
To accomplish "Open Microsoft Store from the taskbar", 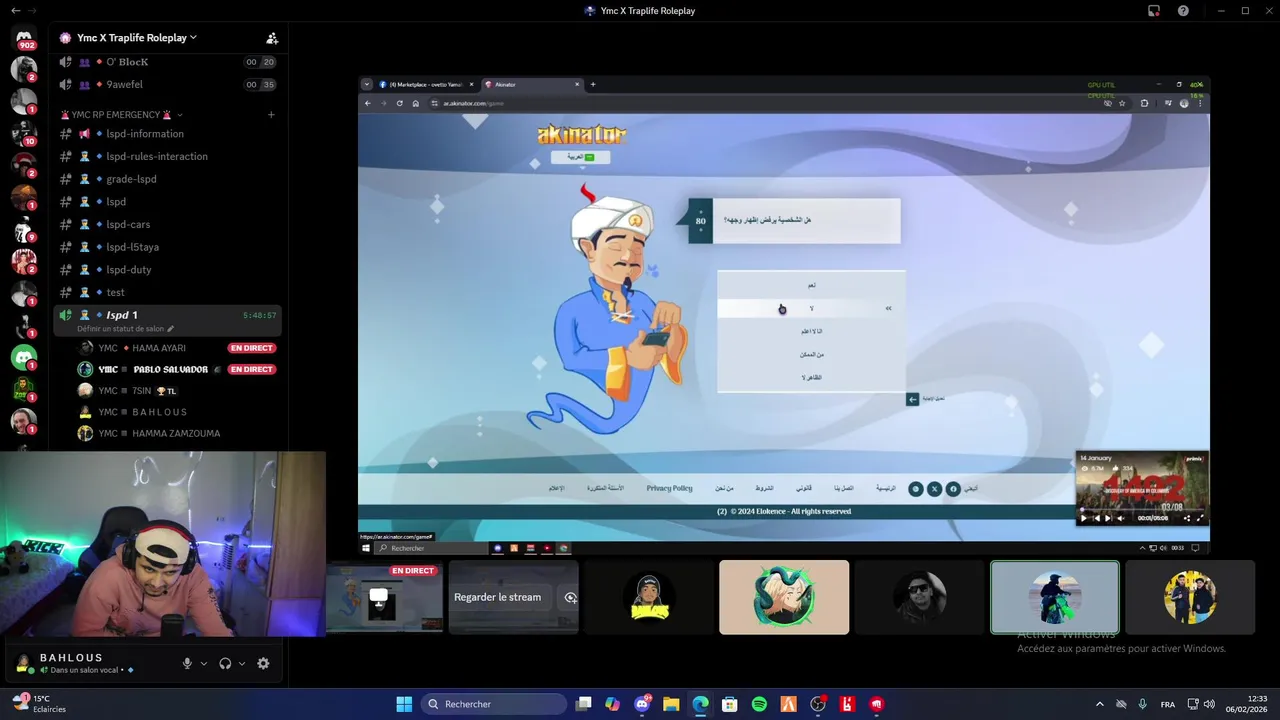I will pyautogui.click(x=730, y=704).
